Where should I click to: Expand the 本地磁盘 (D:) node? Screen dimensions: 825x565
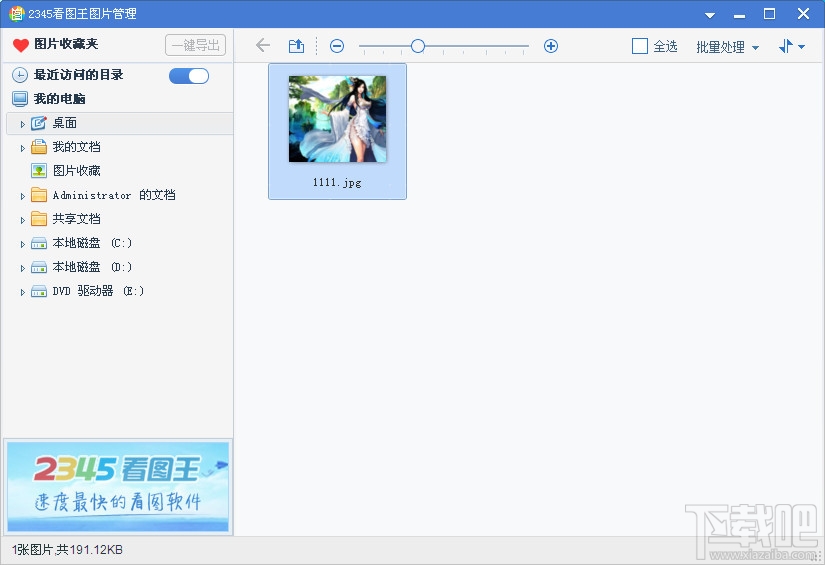tap(22, 268)
